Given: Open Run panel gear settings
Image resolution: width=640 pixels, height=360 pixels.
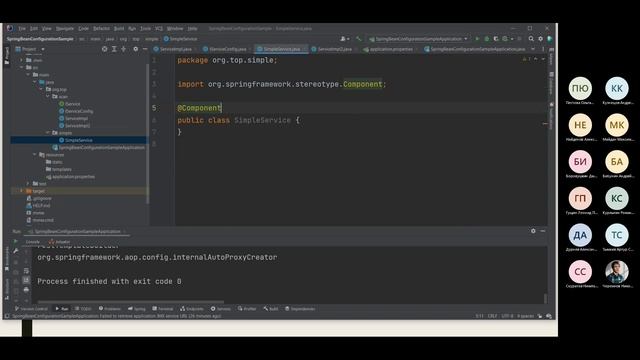Looking at the screenshot, I should 533,231.
